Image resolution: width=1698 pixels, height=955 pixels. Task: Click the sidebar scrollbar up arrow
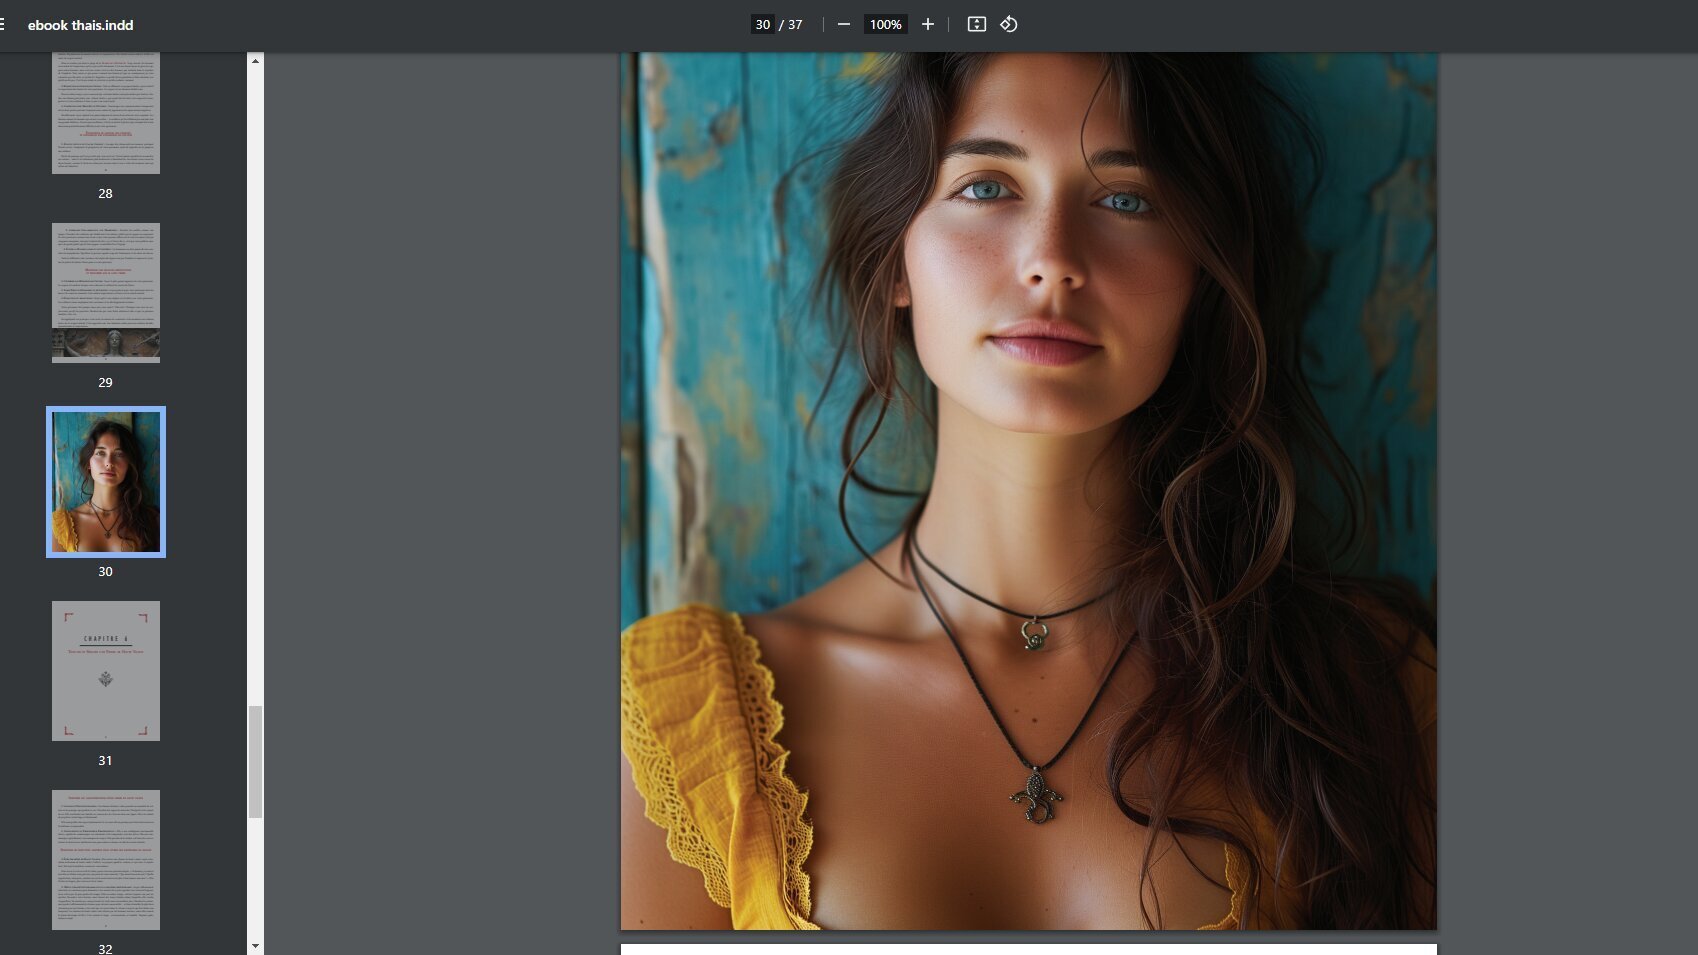click(x=255, y=61)
